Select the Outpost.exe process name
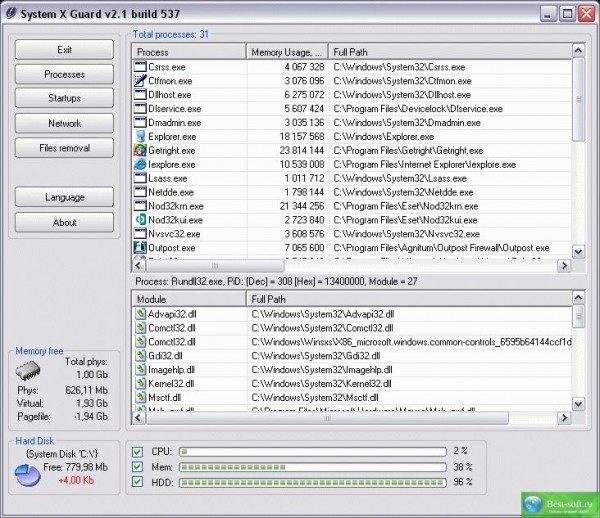The width and height of the screenshot is (600, 518). [172, 248]
